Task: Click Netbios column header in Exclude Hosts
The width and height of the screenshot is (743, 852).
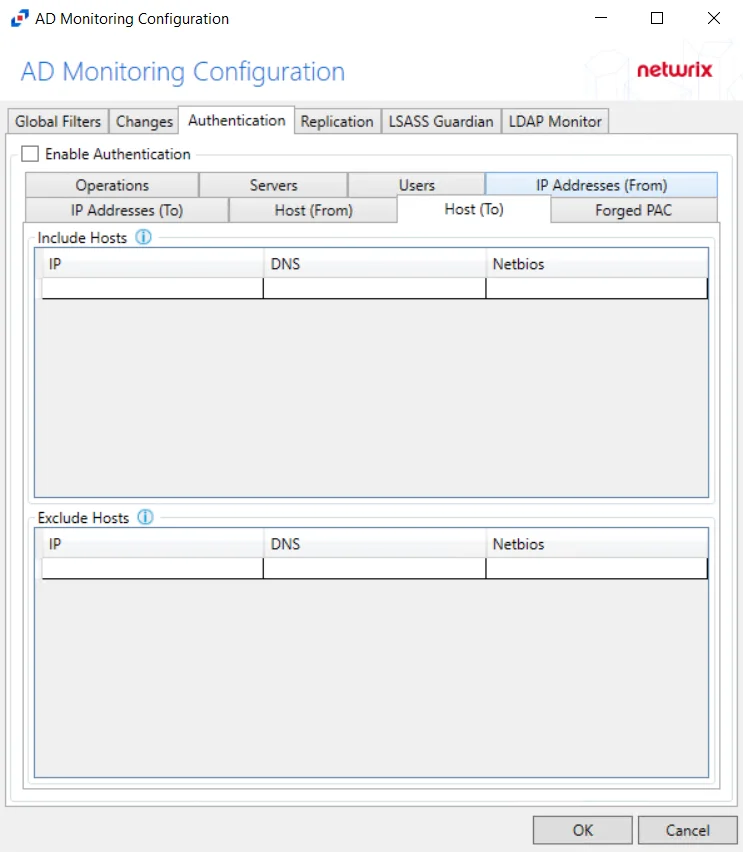Action: tap(597, 544)
